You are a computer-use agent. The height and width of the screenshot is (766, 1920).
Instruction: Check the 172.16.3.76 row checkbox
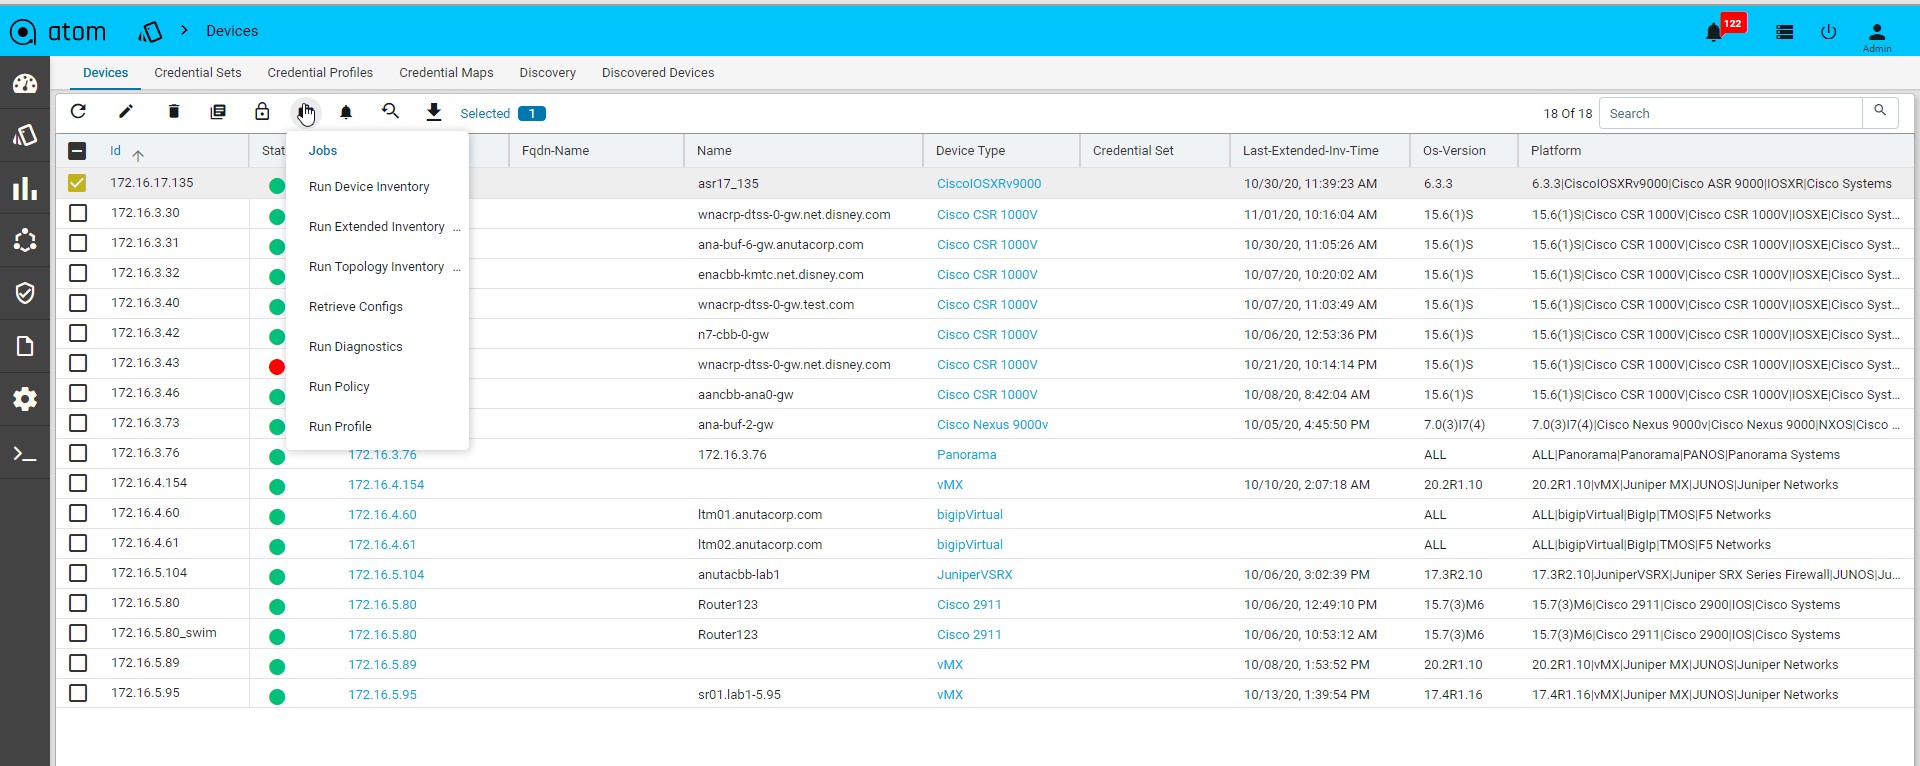tap(78, 453)
